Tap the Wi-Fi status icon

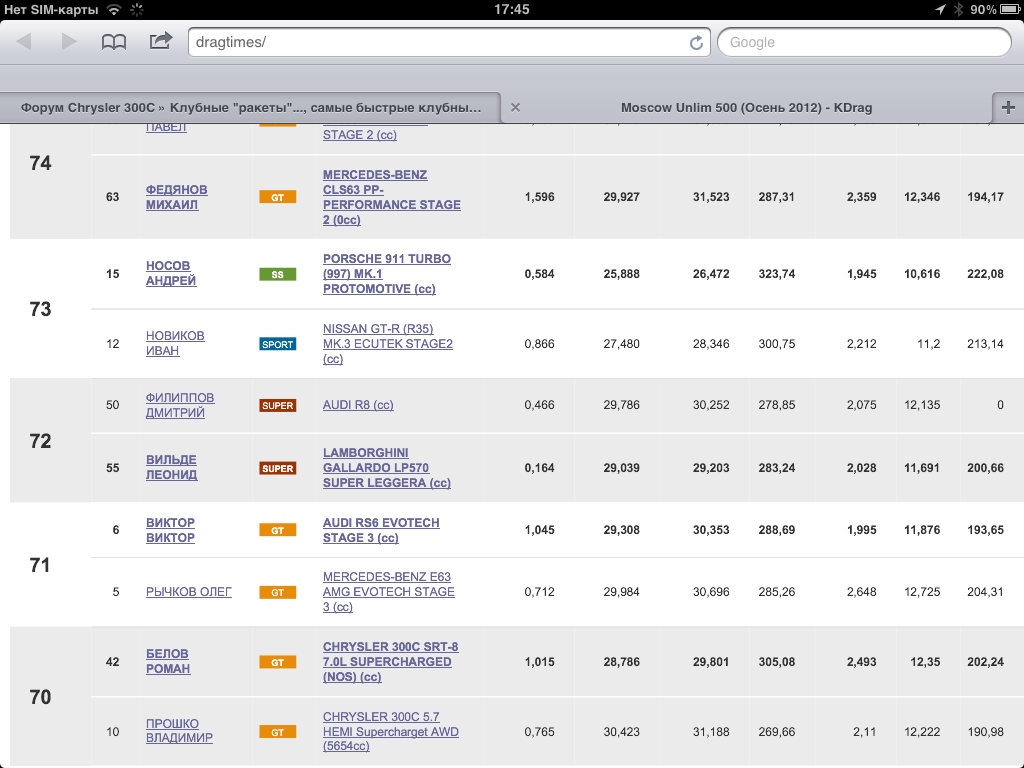(x=114, y=9)
